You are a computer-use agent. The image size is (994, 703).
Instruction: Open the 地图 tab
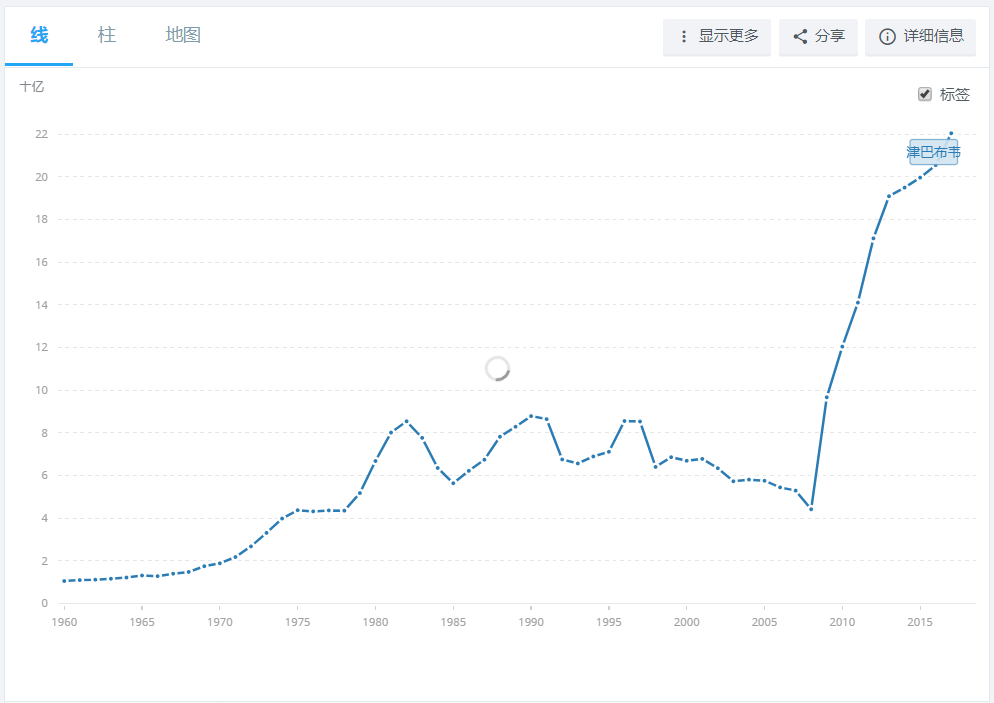point(183,35)
